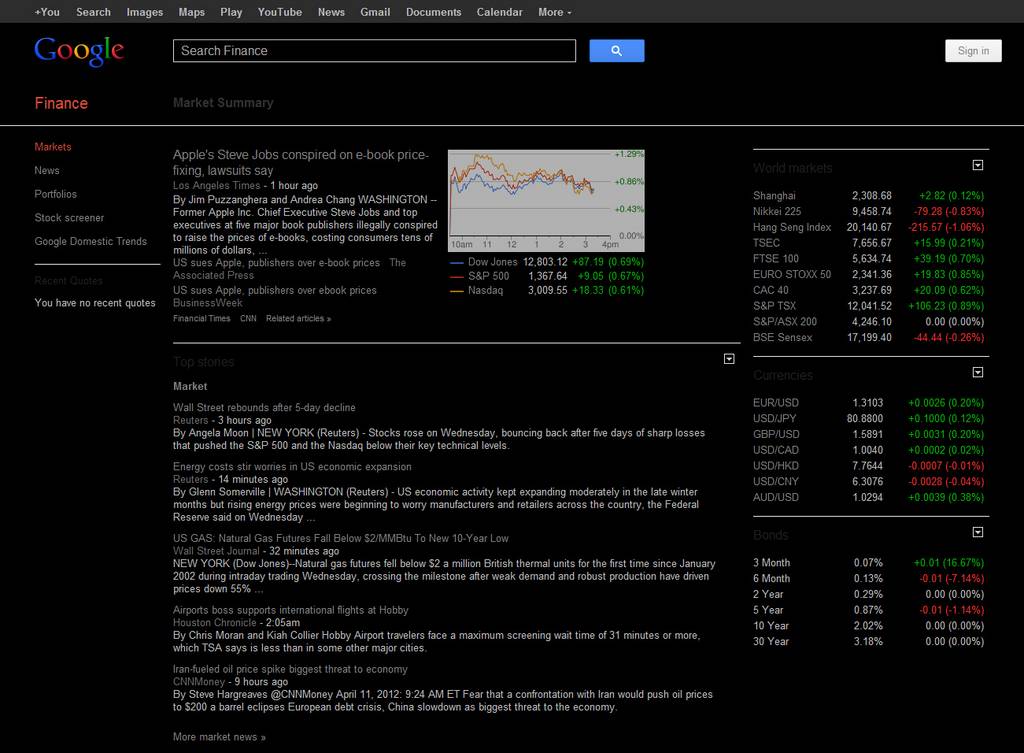This screenshot has height=753, width=1024.
Task: Open S&P TSX in World markets
Action: pyautogui.click(x=775, y=306)
